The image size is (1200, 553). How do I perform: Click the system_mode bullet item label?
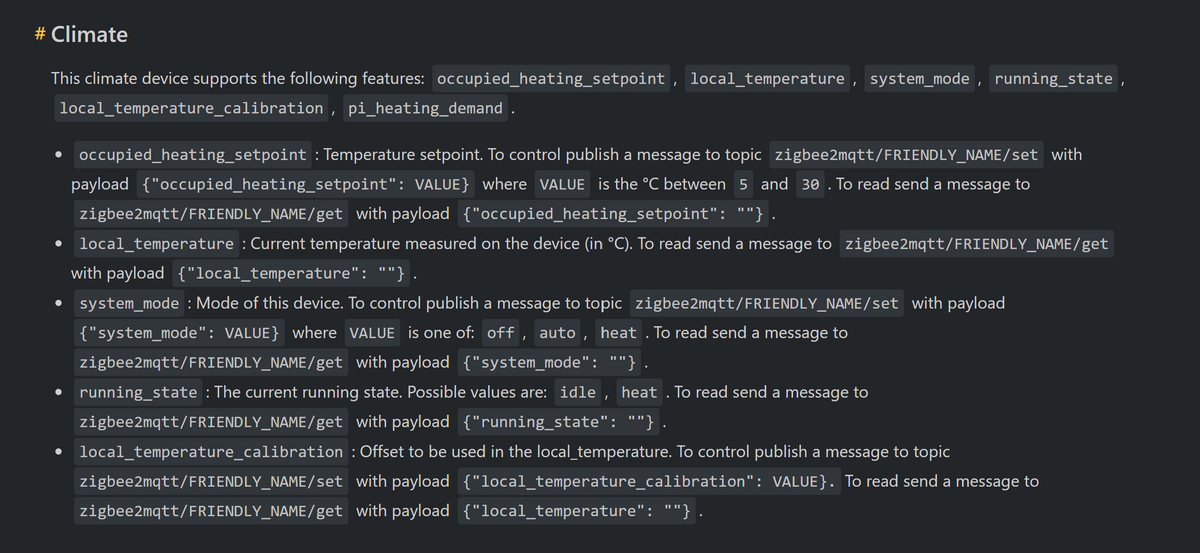(x=129, y=303)
